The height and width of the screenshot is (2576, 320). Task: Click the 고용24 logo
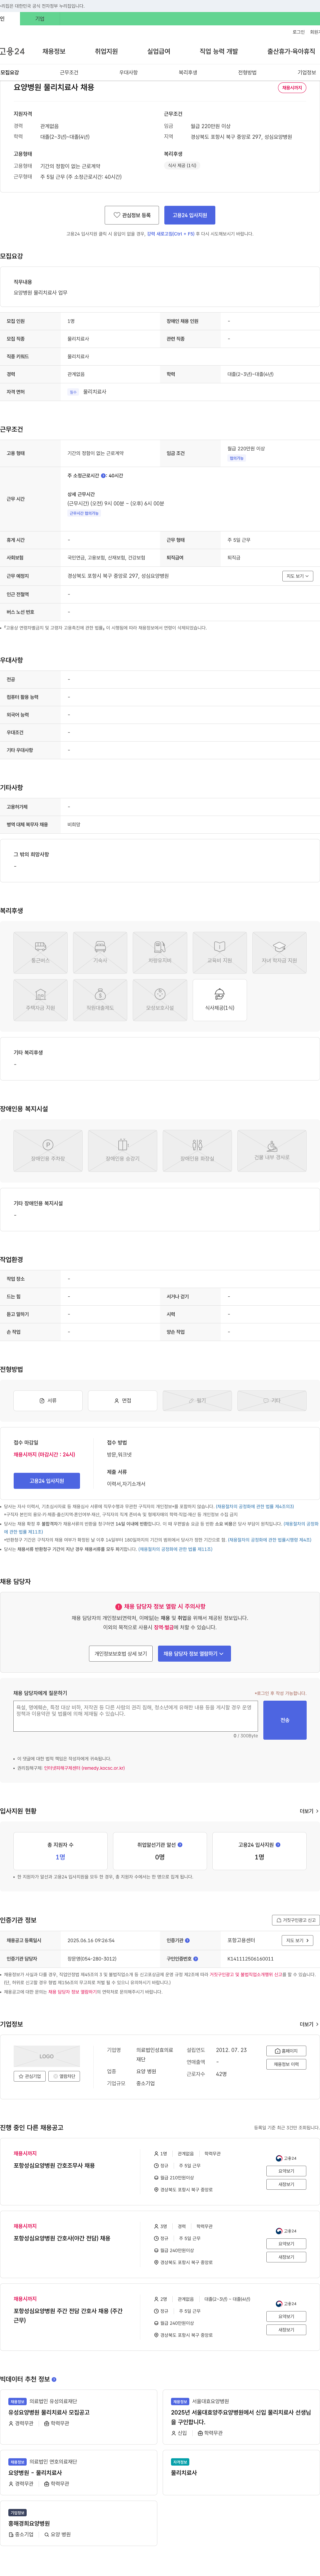[x=12, y=51]
